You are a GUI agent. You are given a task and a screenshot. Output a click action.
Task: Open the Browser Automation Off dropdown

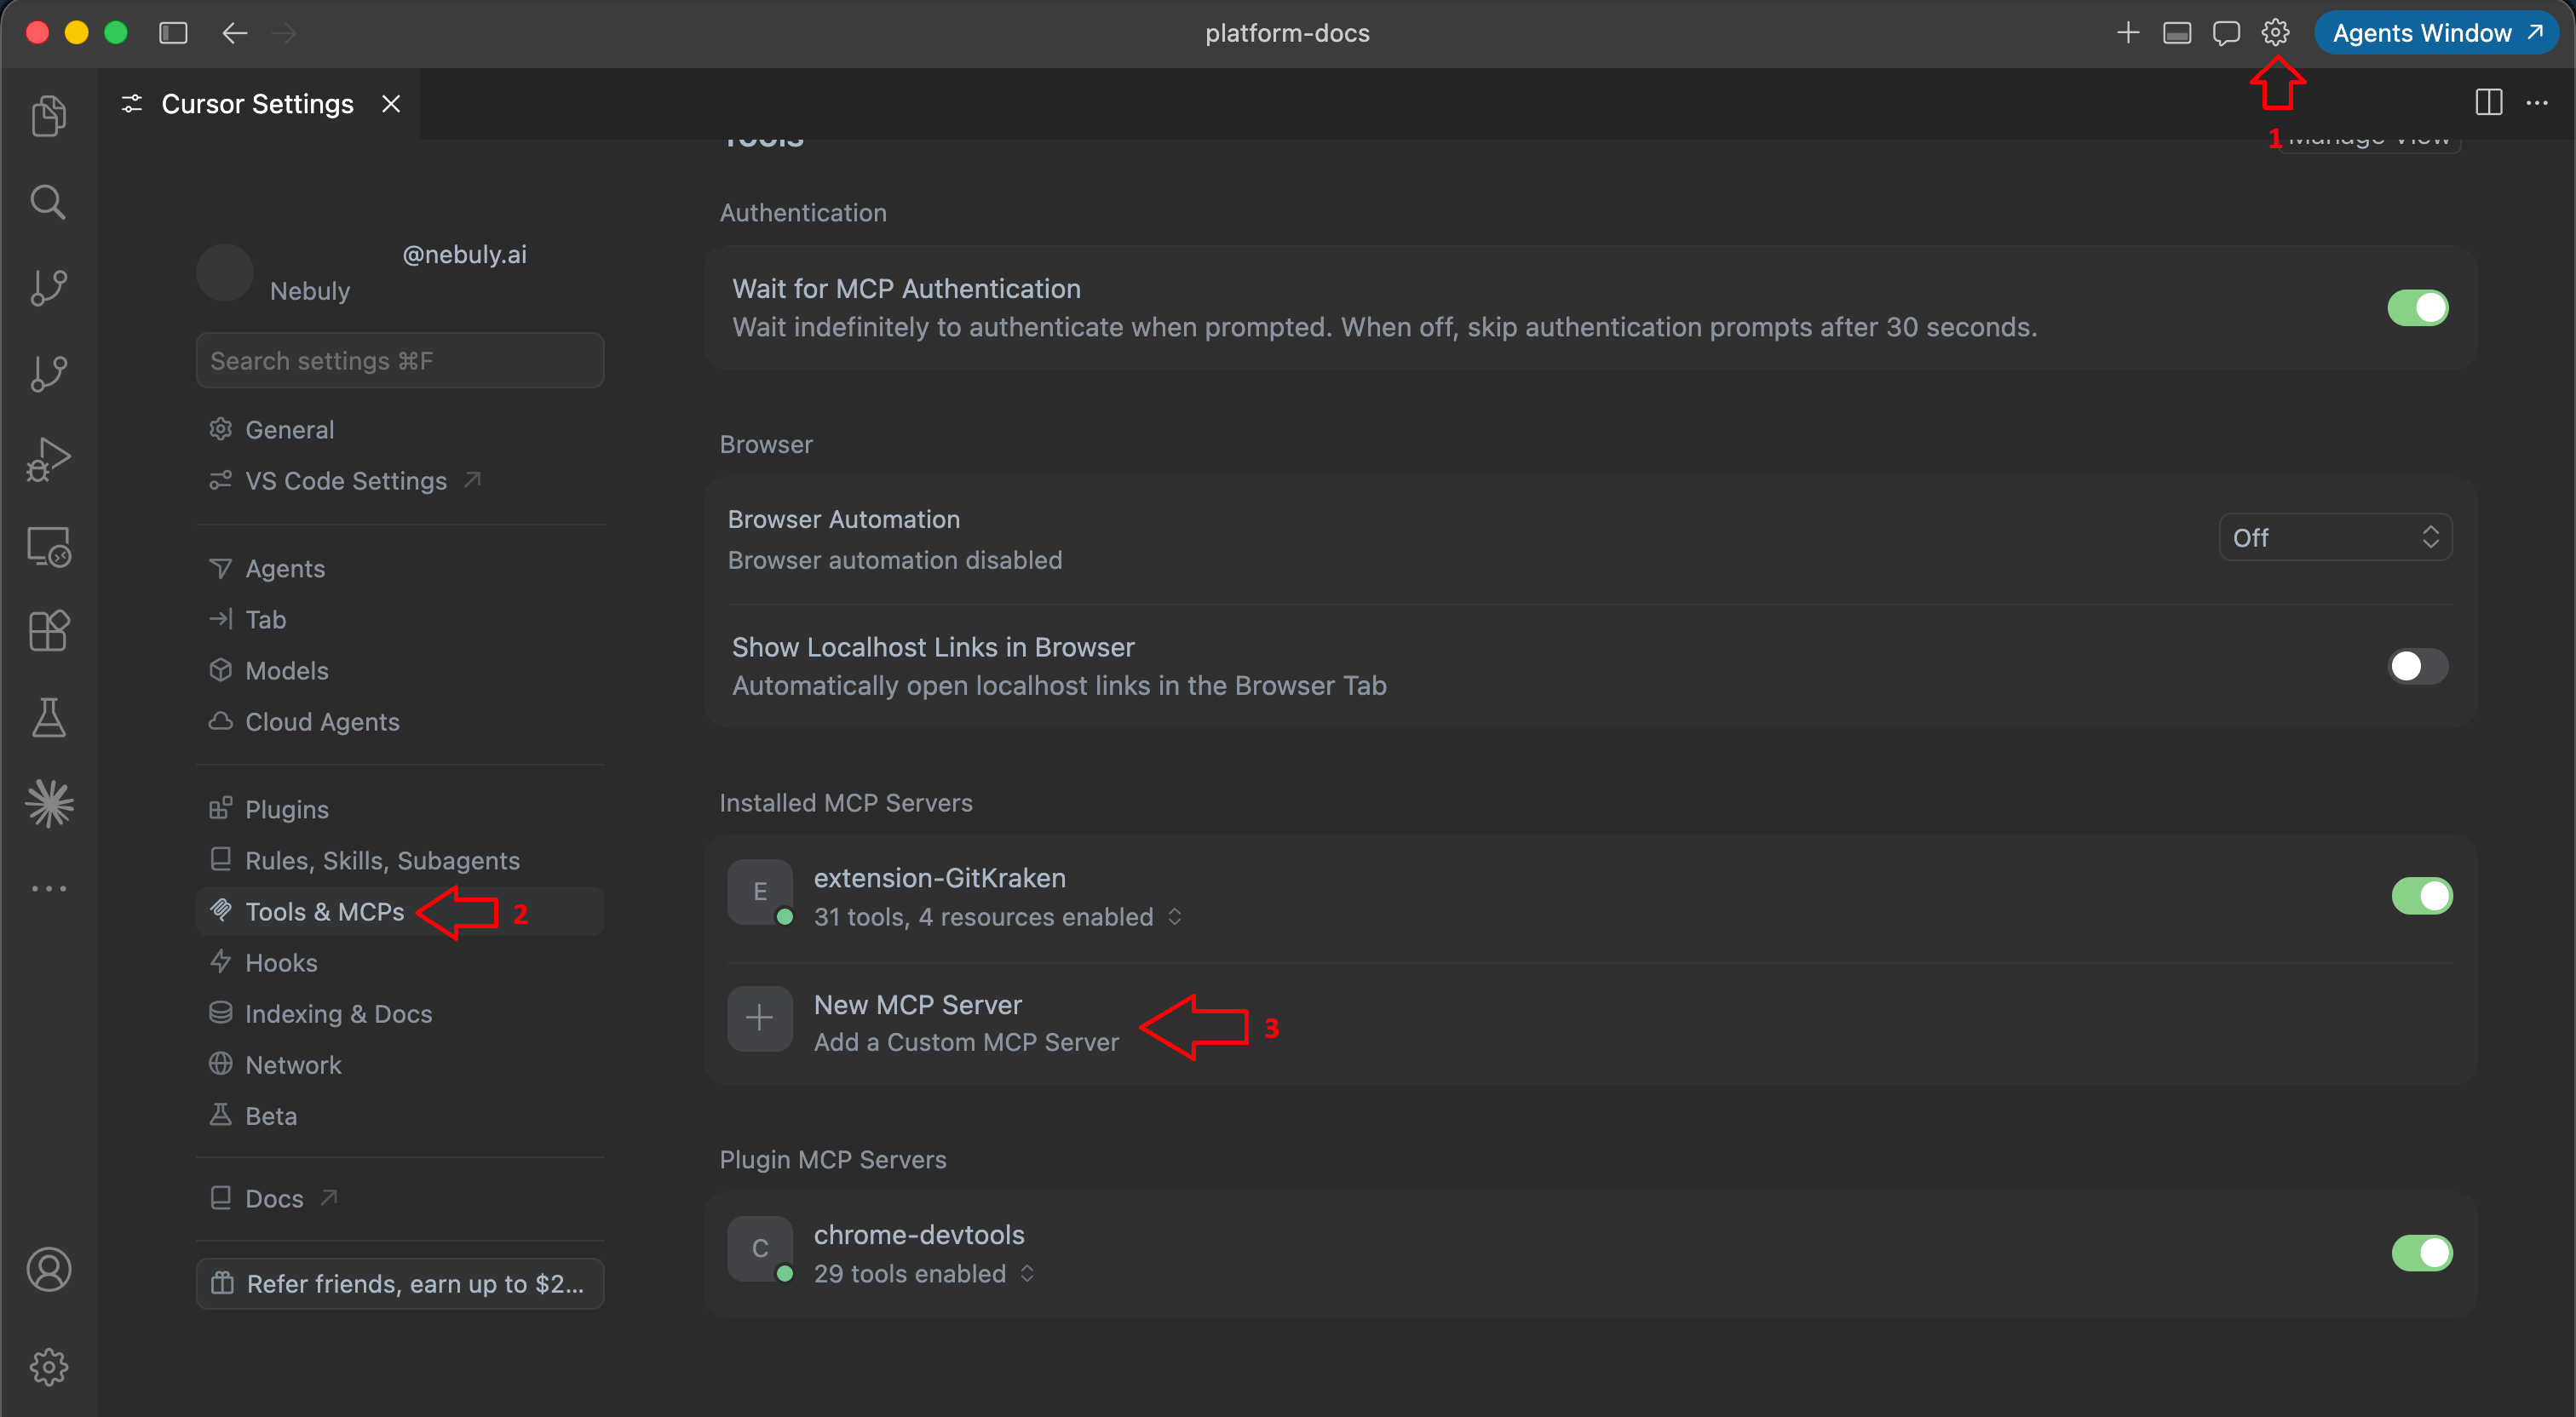(x=2334, y=538)
